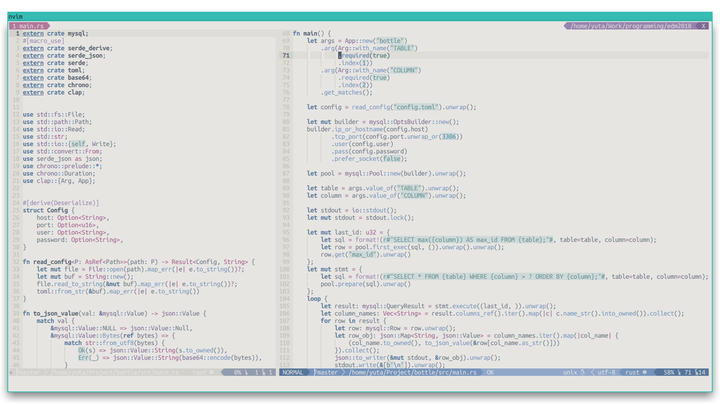
Task: Click the NORMAL mode indicator in statusline
Action: click(x=293, y=372)
